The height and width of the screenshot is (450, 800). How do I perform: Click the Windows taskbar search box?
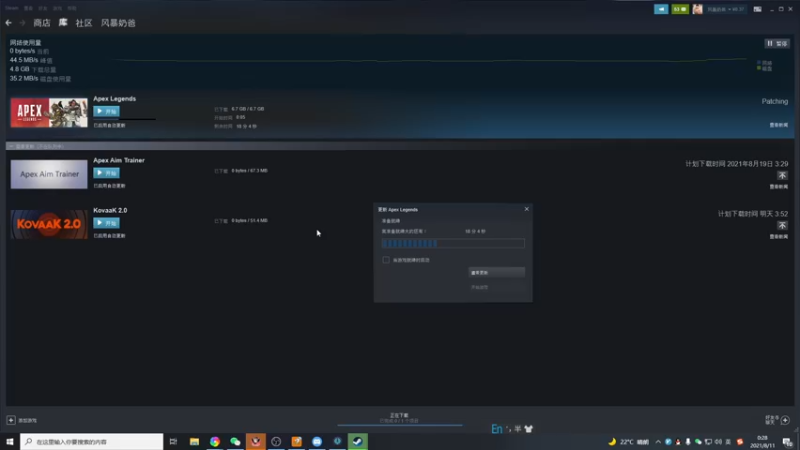[92, 442]
